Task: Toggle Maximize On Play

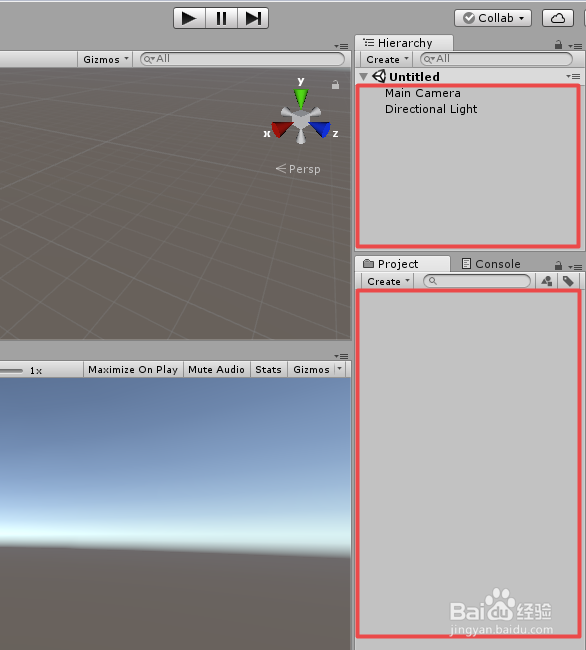Action: (x=133, y=369)
